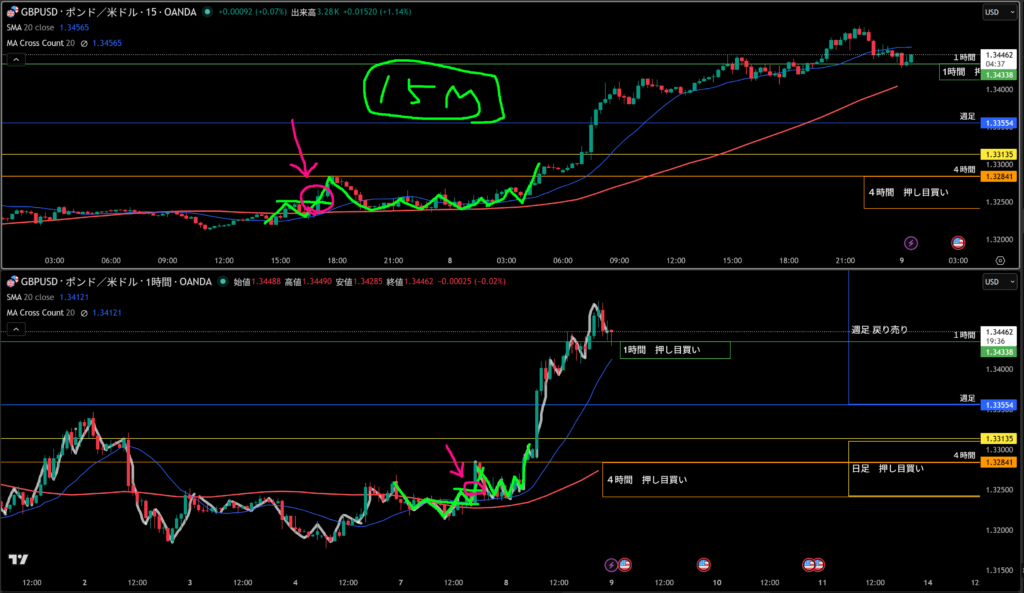Open the USD currency dropdown on top chart
This screenshot has width=1024, height=593.
[x=998, y=12]
